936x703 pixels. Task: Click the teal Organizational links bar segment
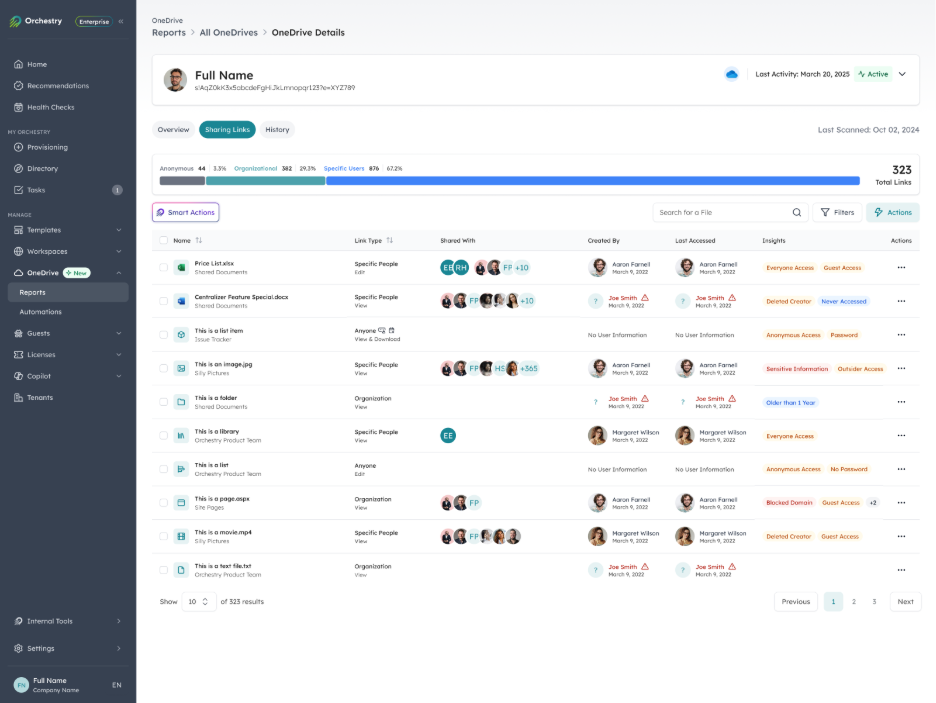coord(266,181)
